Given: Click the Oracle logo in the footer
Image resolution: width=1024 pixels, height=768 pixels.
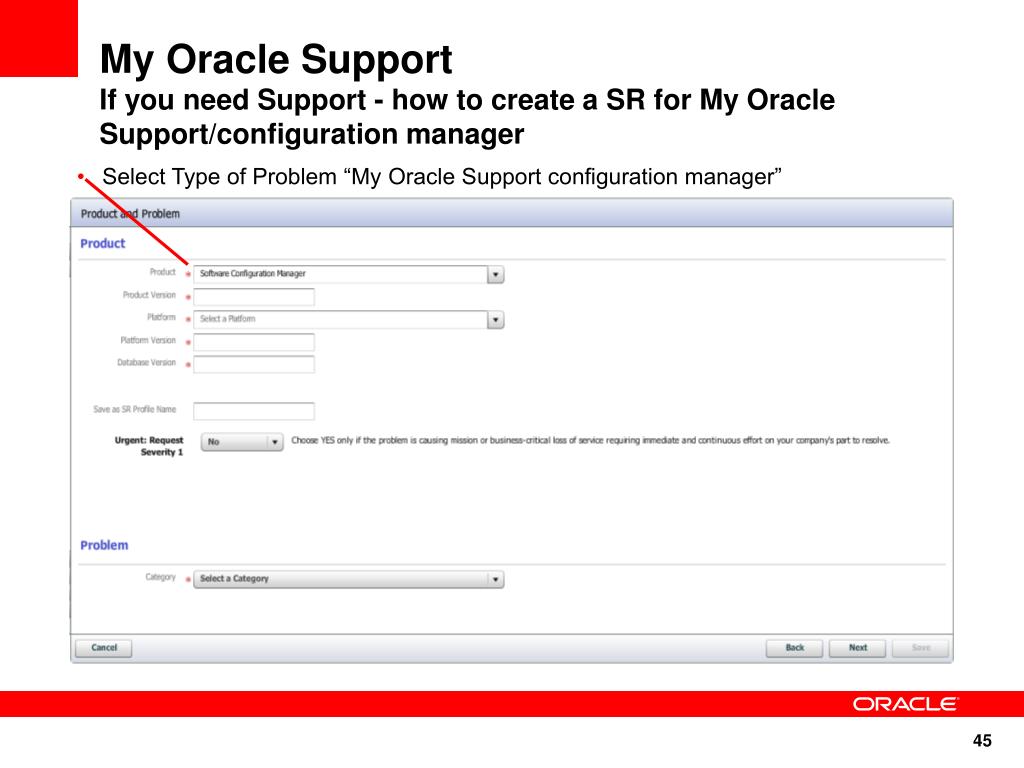Looking at the screenshot, I should [x=905, y=704].
